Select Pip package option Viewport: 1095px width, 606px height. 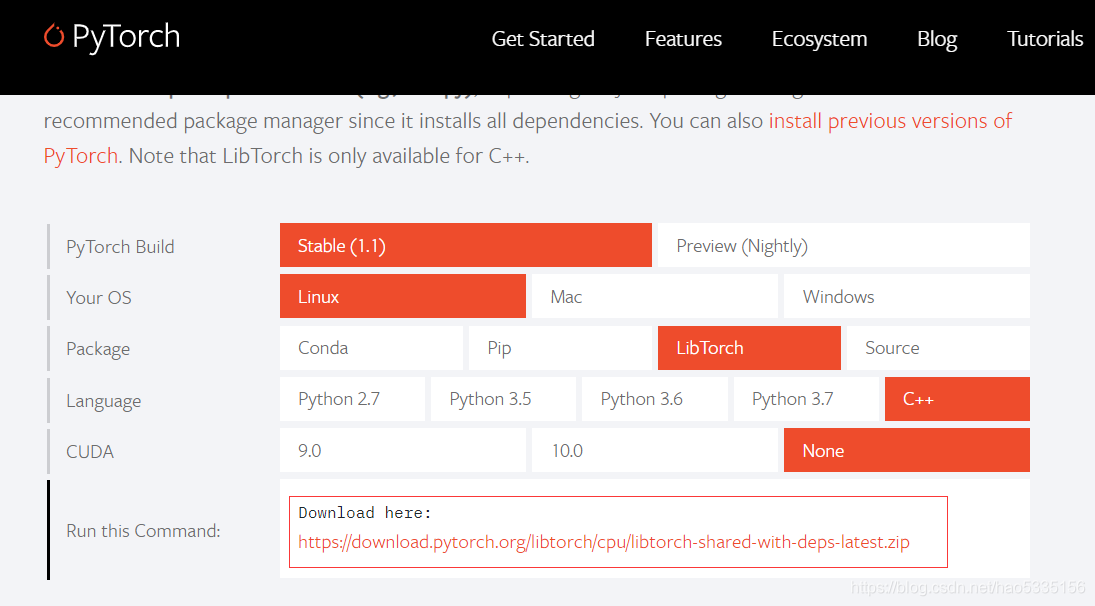click(560, 348)
